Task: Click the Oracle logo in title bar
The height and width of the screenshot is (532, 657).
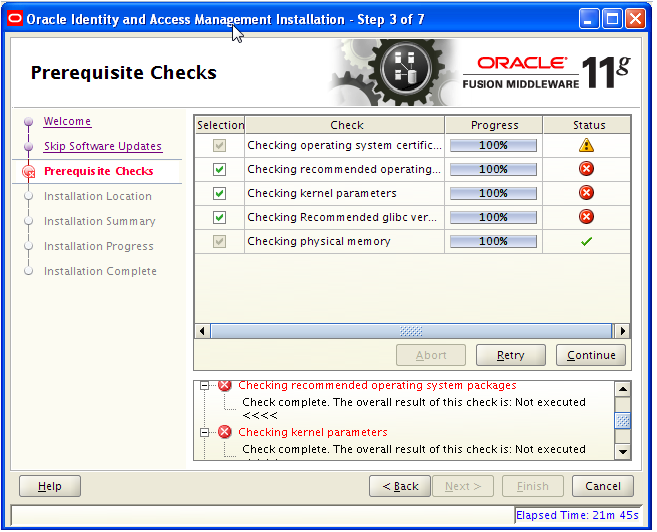Action: point(15,19)
